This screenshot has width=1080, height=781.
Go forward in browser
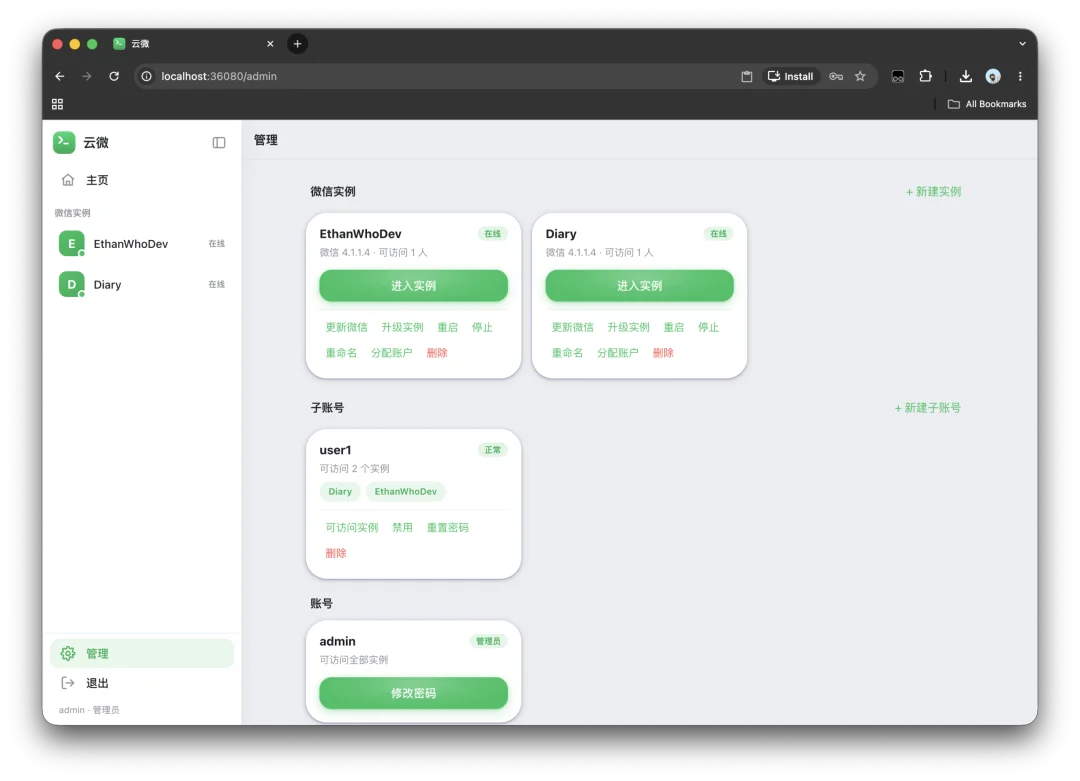pyautogui.click(x=87, y=76)
